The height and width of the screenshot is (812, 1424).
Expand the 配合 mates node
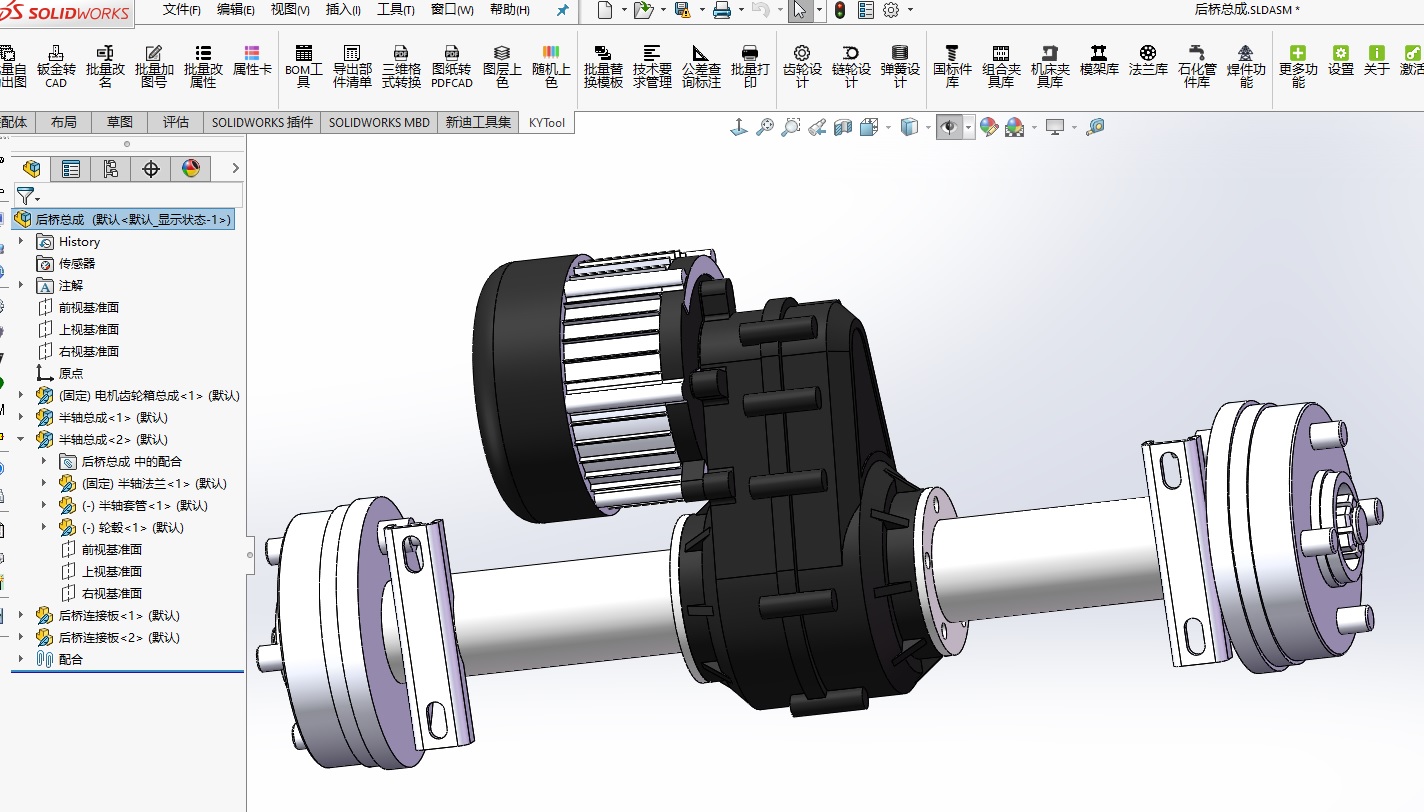pos(21,659)
